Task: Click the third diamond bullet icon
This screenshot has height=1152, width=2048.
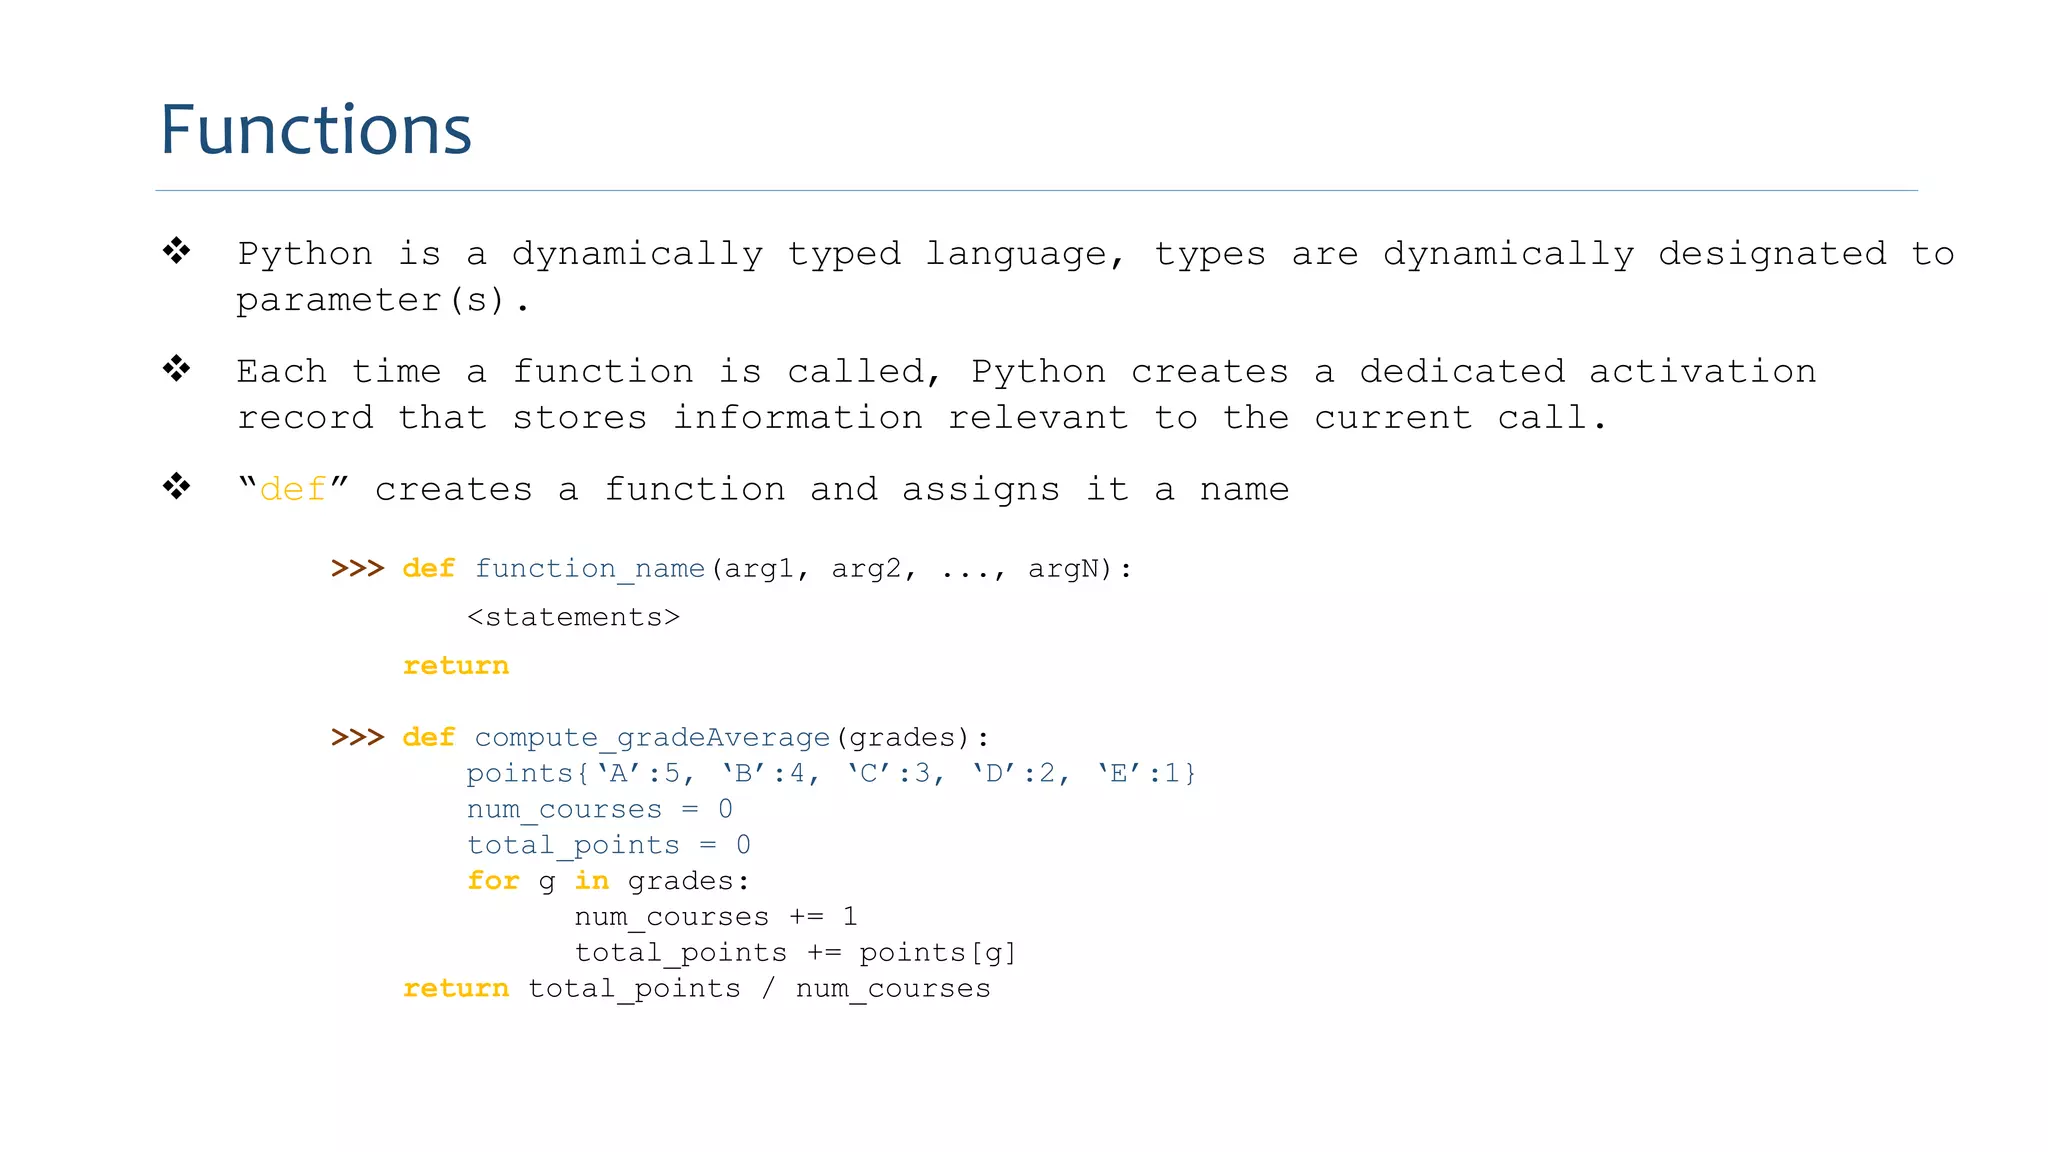Action: pos(177,486)
